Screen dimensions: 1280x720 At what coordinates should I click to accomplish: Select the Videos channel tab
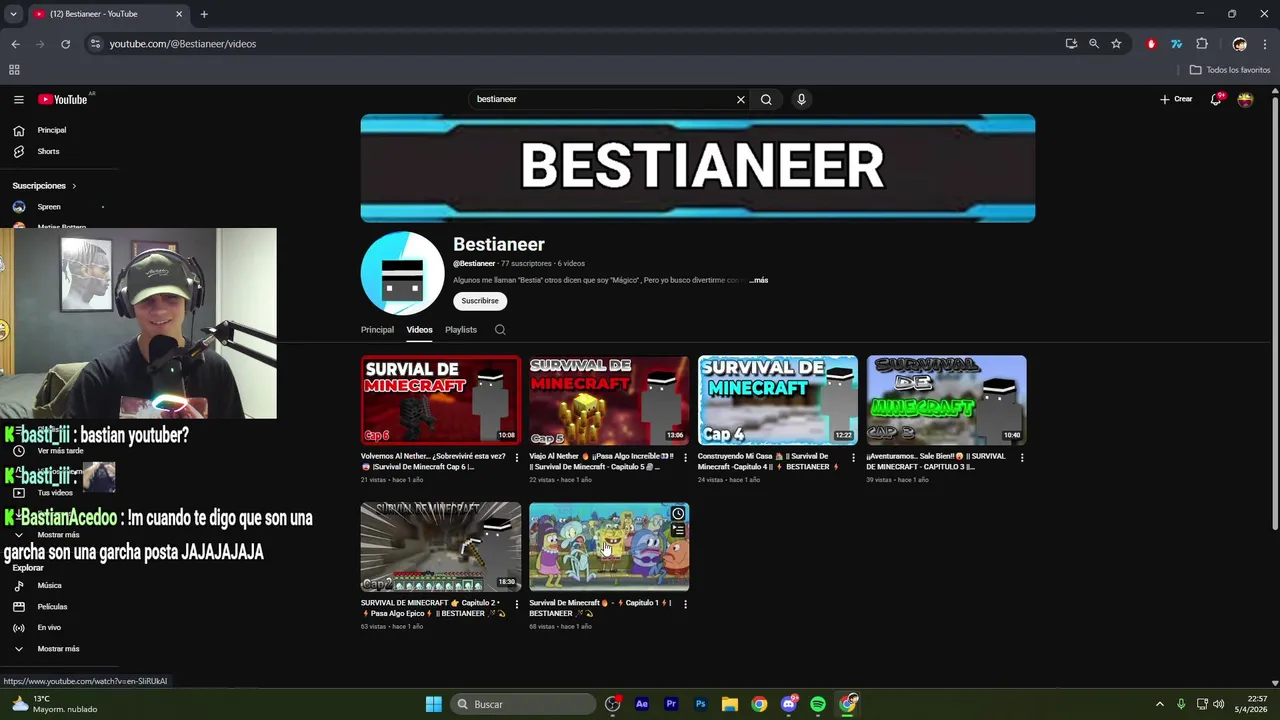[x=419, y=330]
